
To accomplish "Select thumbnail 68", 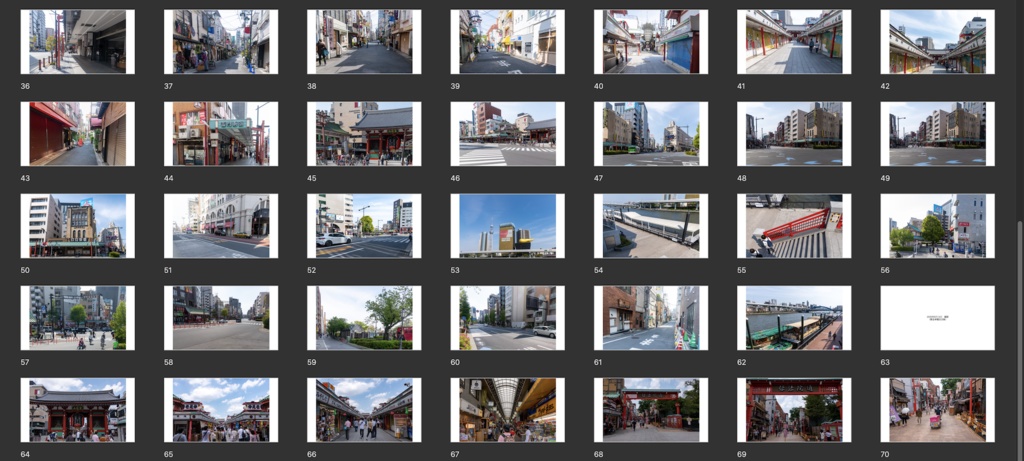I will point(651,410).
